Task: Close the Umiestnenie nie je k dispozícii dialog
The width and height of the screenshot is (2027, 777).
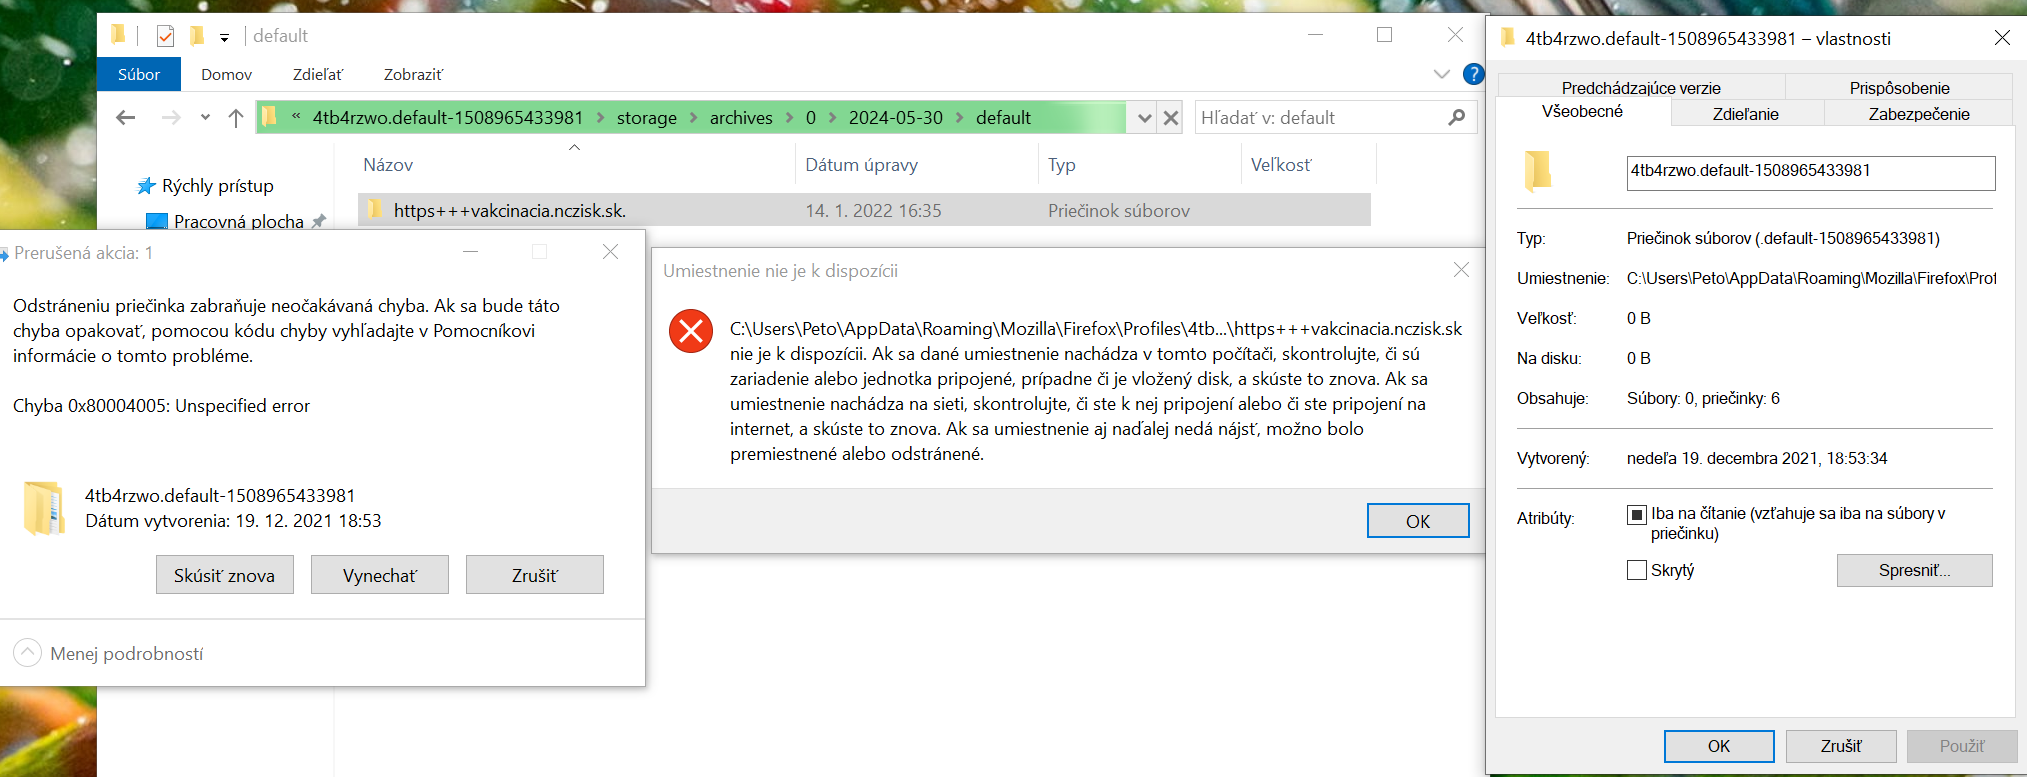Action: 1461,270
